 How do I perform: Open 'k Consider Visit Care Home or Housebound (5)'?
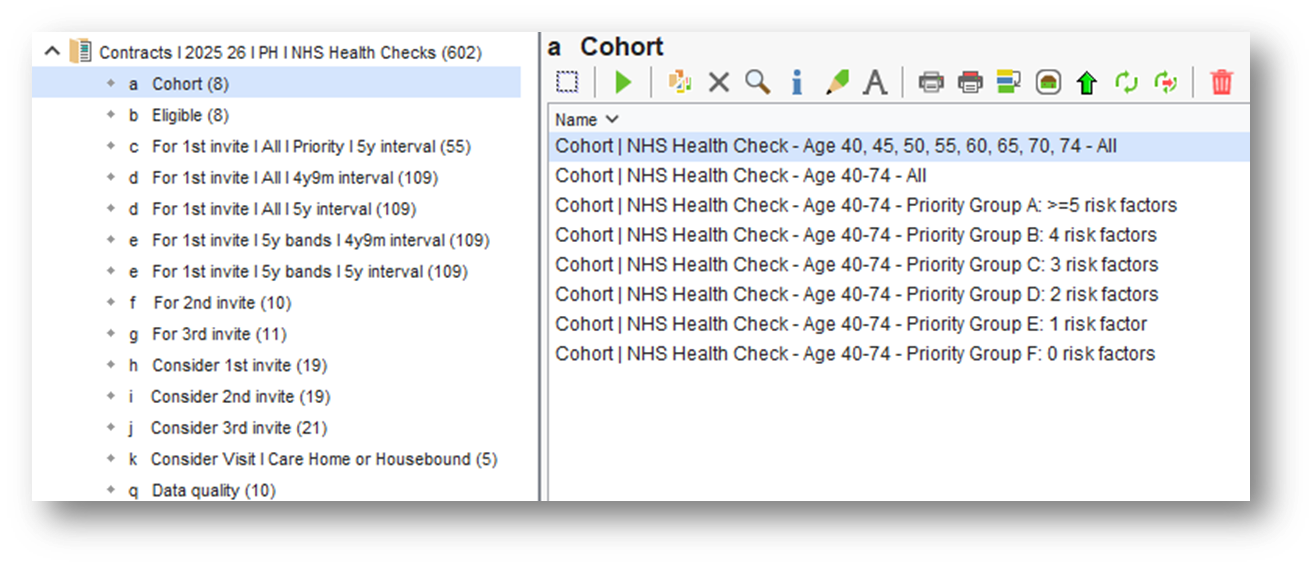pyautogui.click(x=313, y=459)
